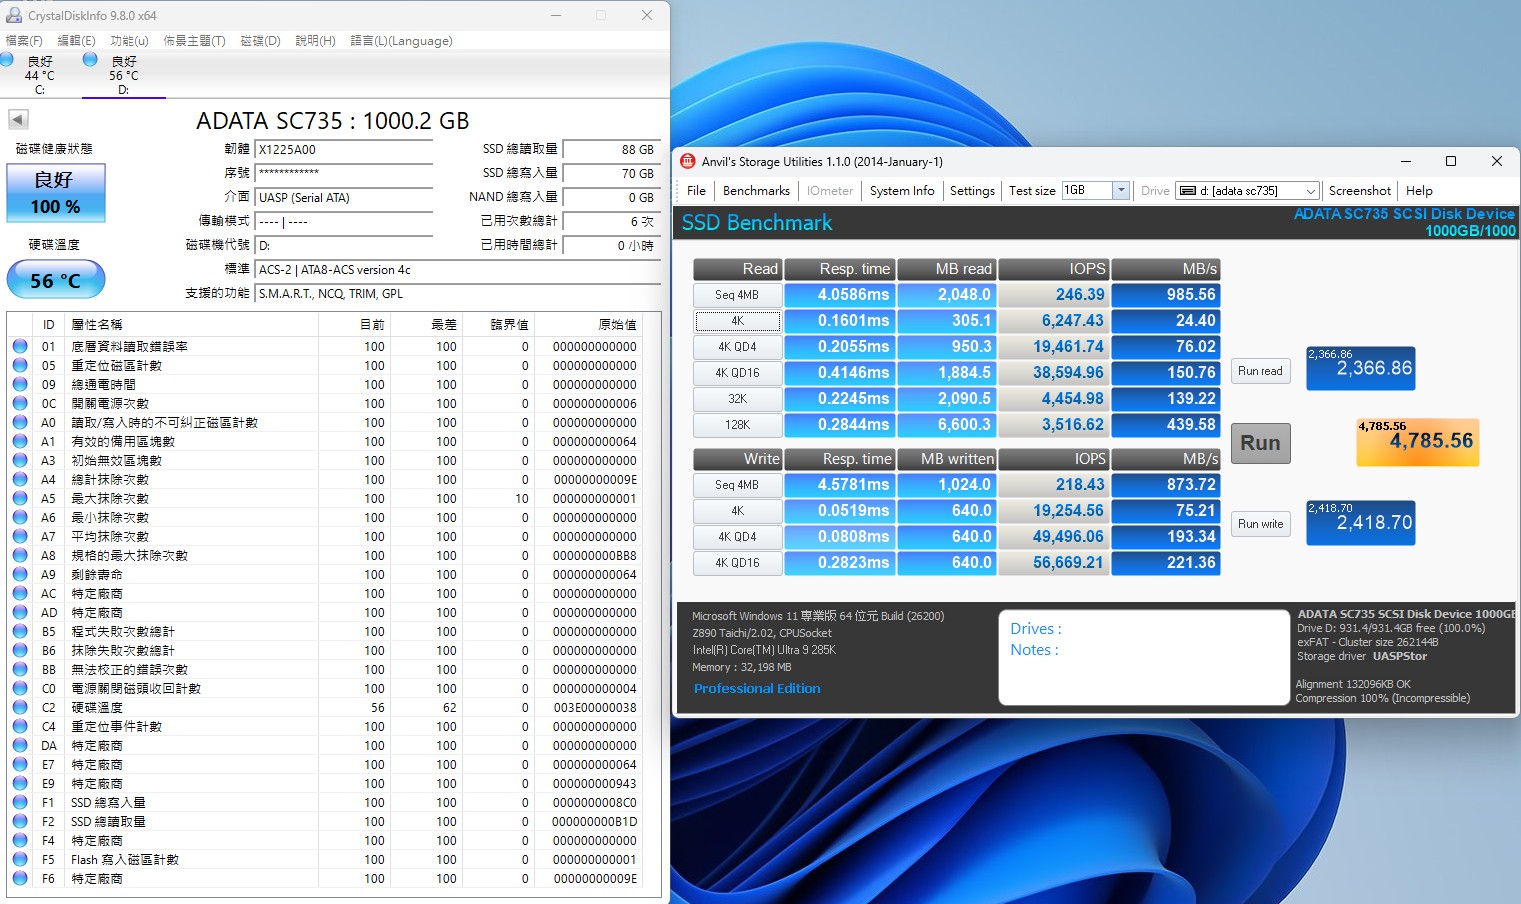Viewport: 1521px width, 904px height.
Task: Open Anvil's Benchmarks menu
Action: pyautogui.click(x=756, y=191)
